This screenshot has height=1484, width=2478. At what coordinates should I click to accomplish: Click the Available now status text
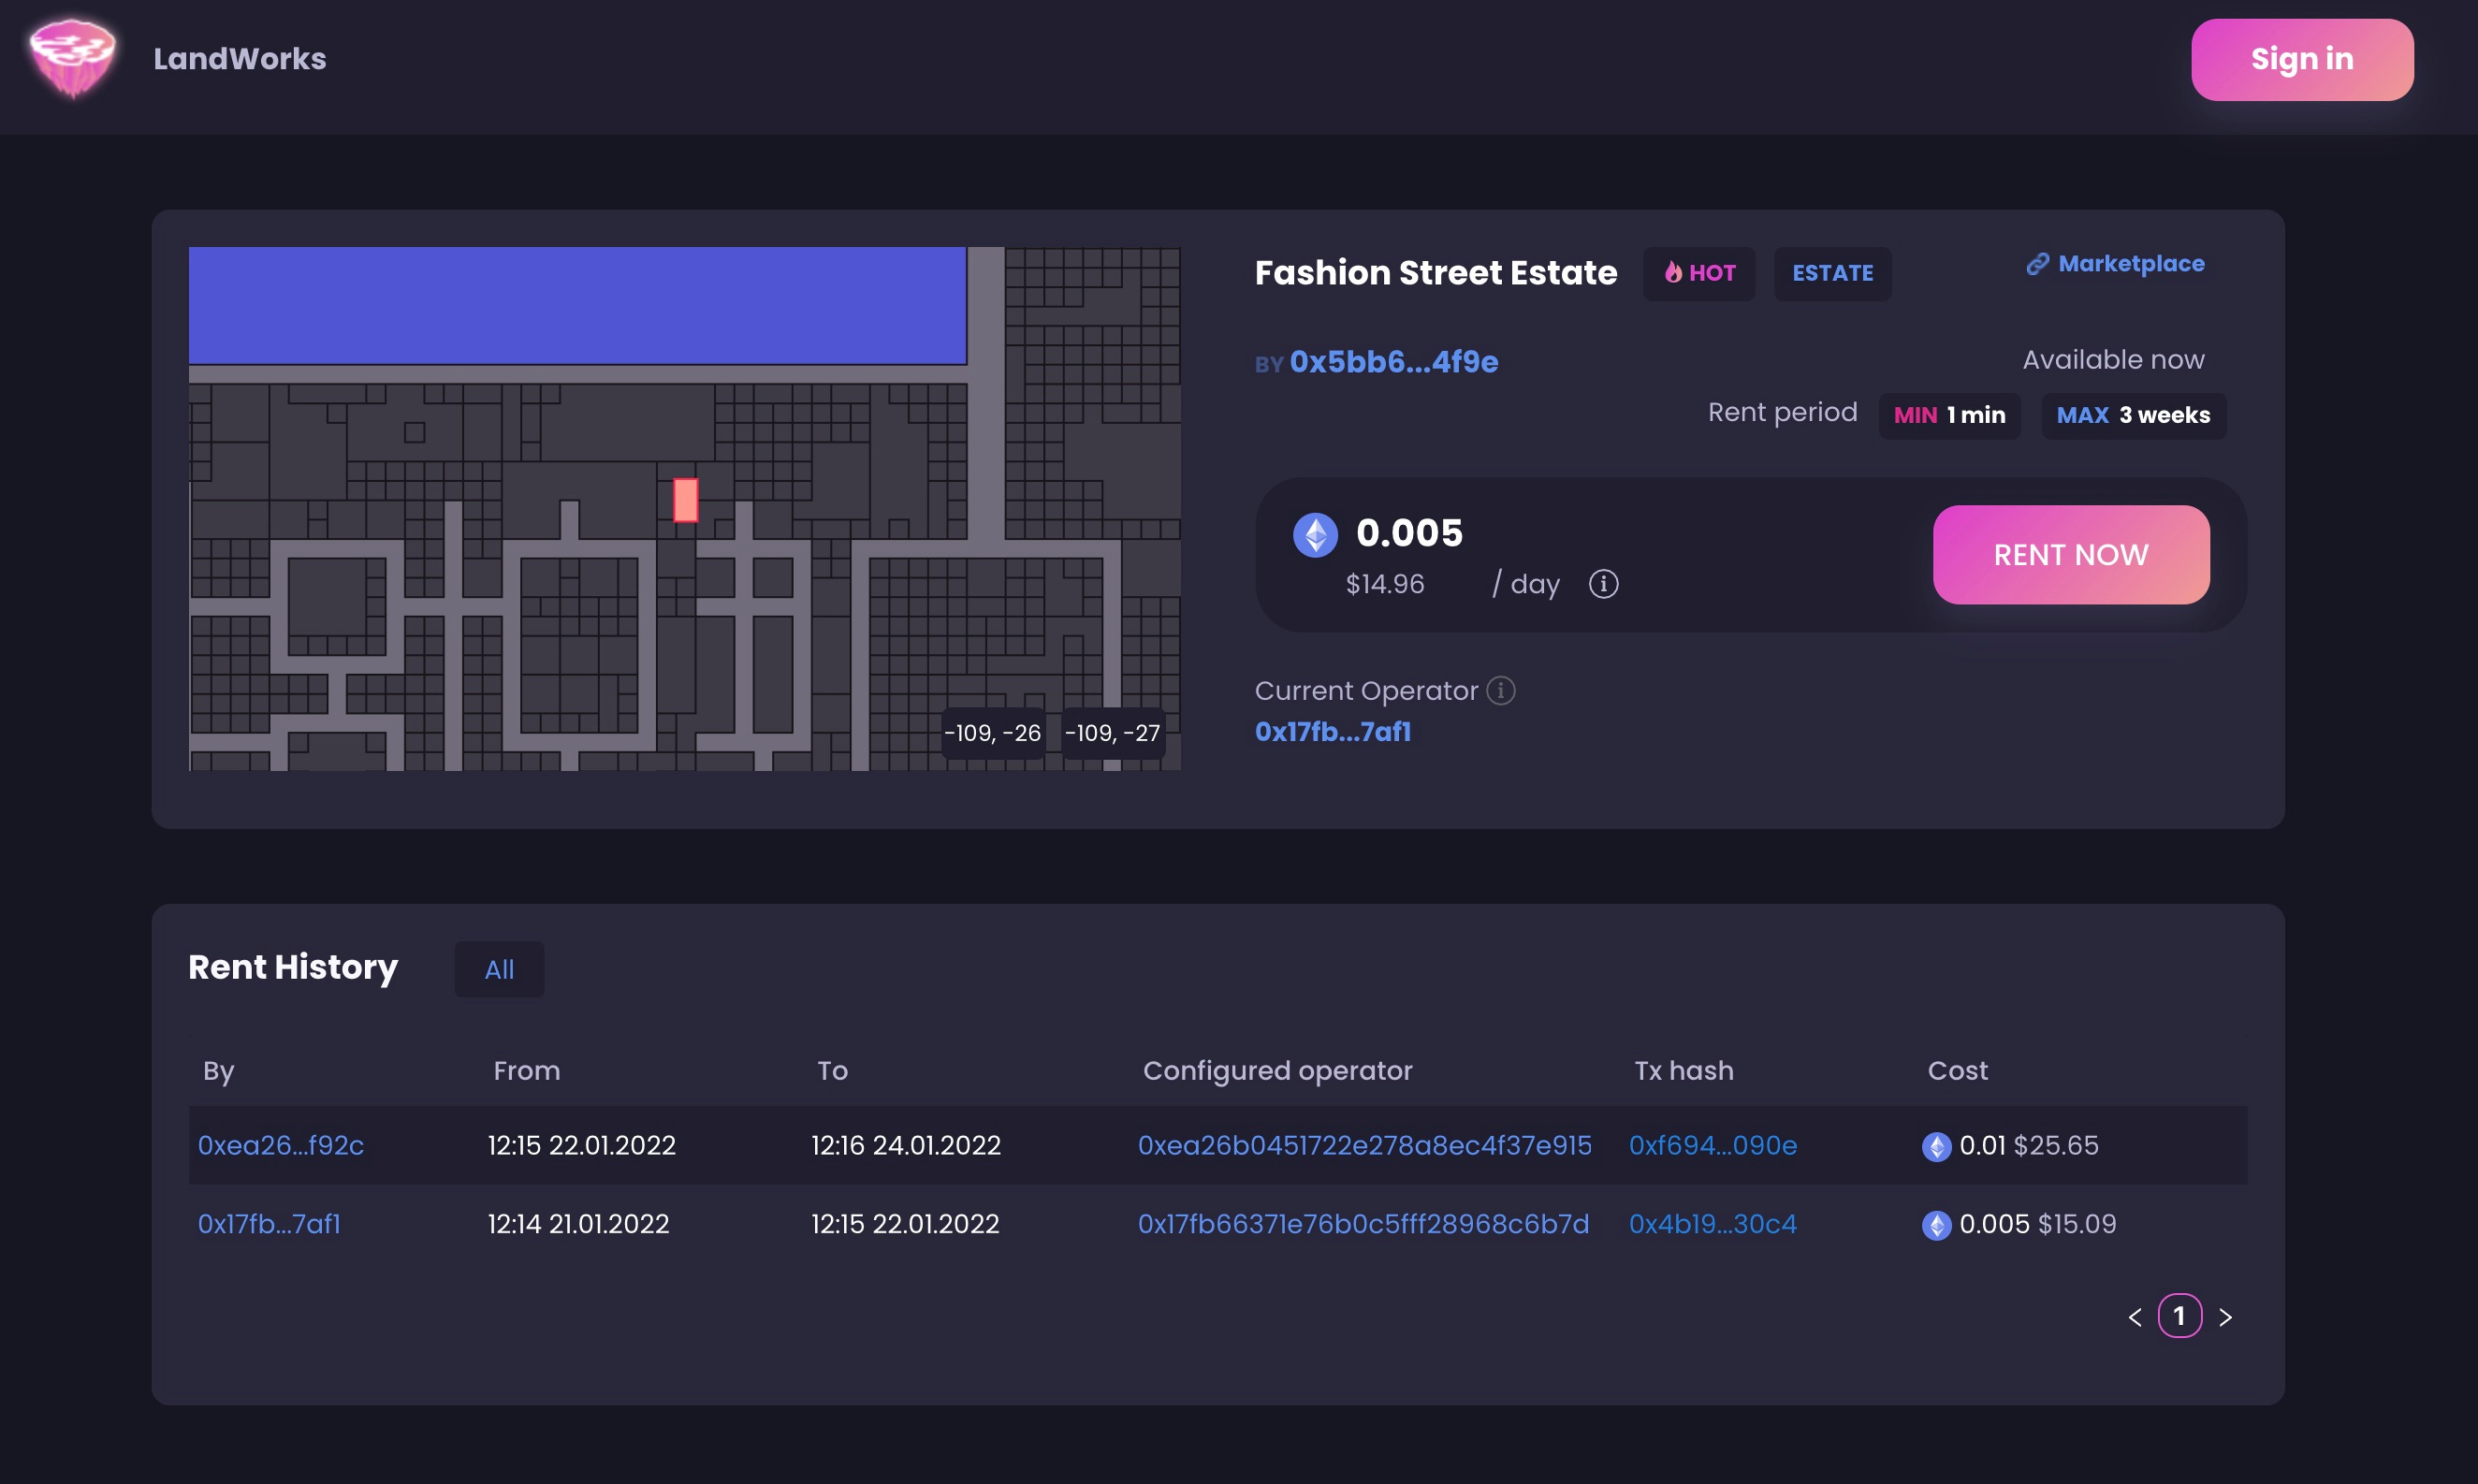tap(2113, 360)
